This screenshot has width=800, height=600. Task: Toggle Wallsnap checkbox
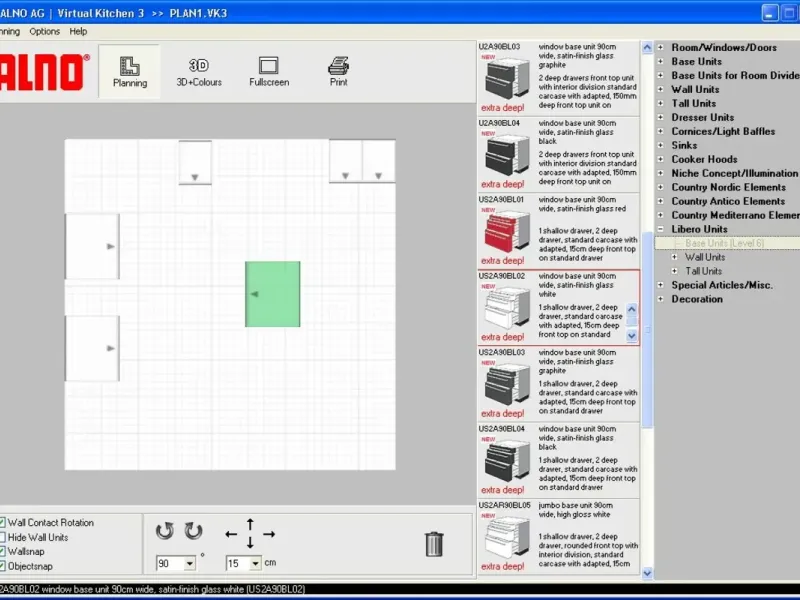[2, 552]
